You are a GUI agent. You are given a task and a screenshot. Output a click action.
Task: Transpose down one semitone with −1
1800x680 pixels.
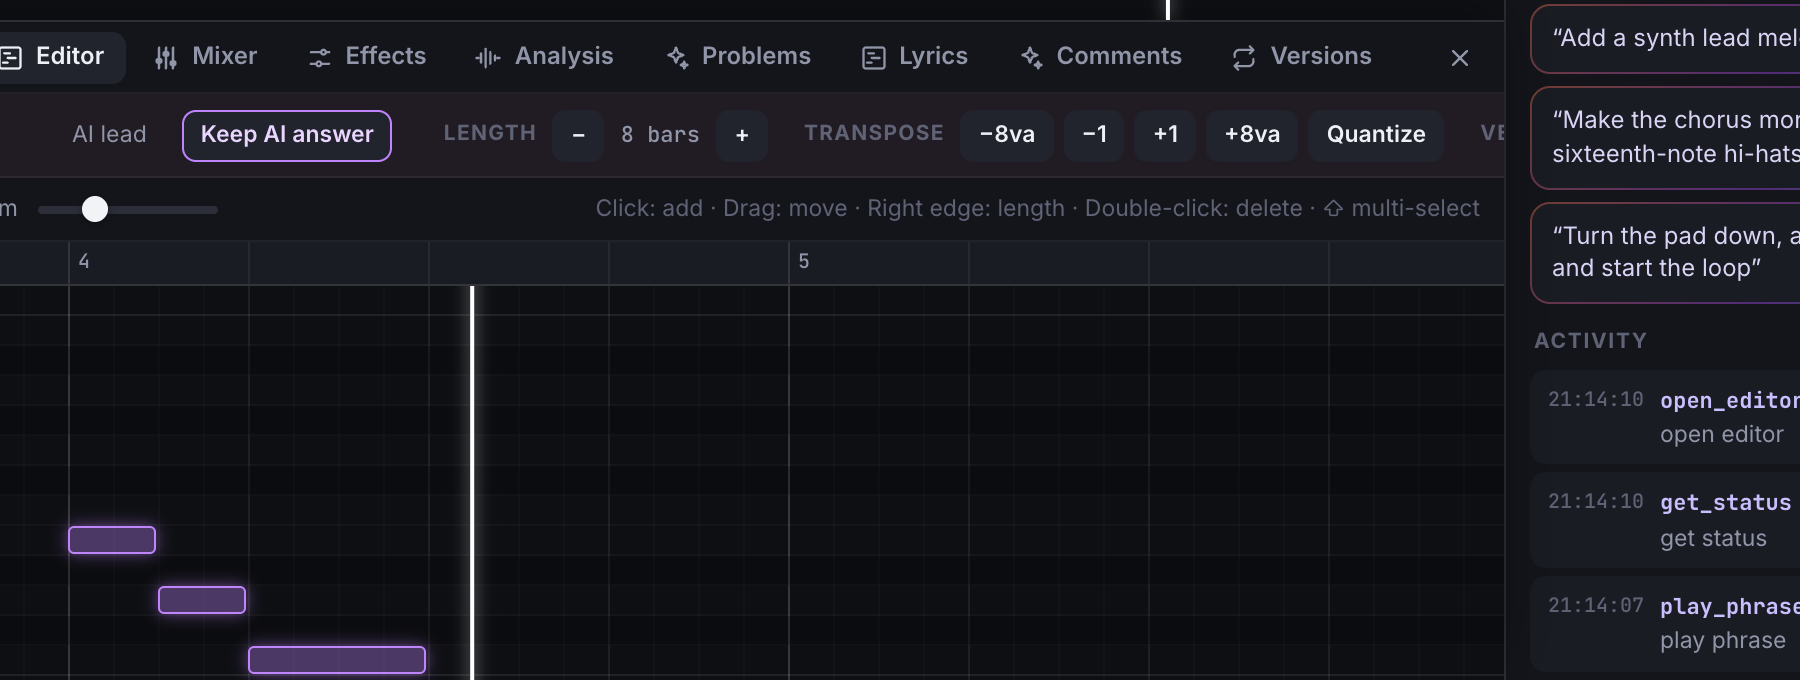pos(1095,135)
